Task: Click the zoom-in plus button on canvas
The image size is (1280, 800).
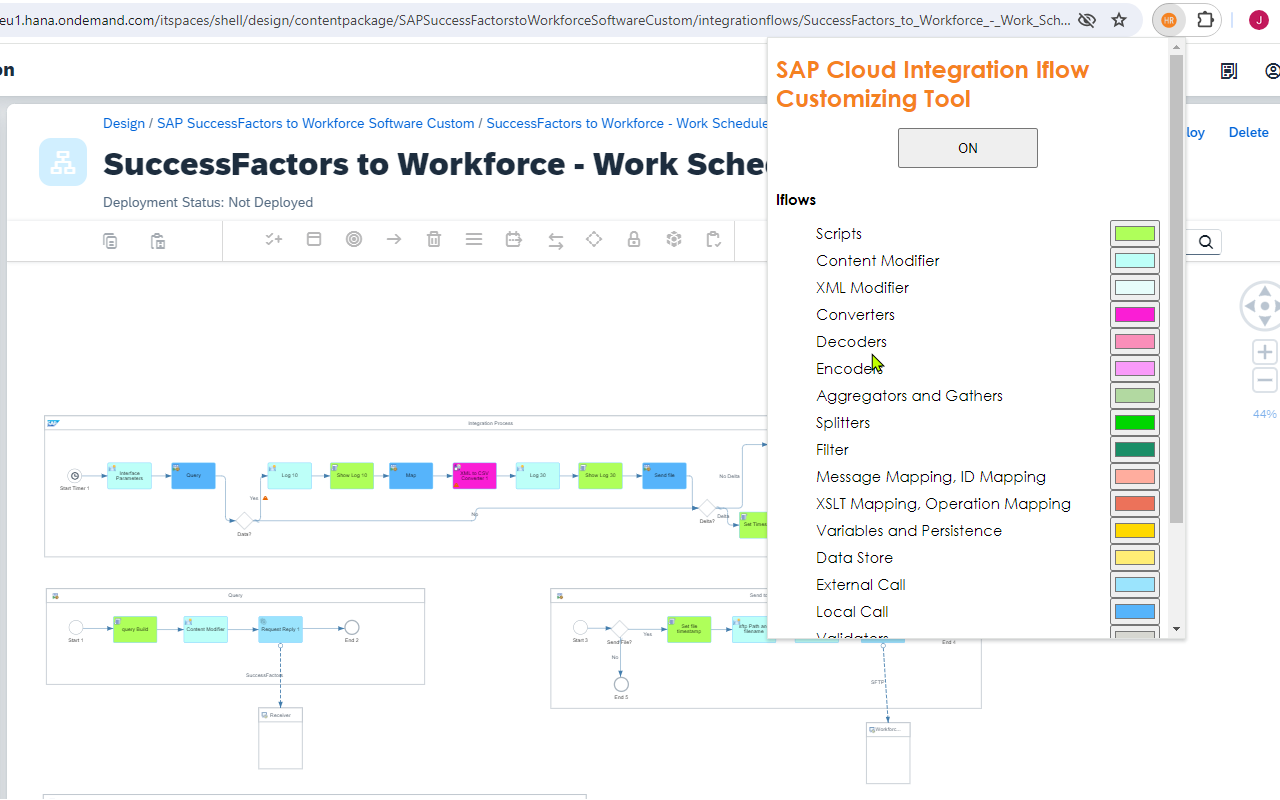Action: tap(1265, 352)
